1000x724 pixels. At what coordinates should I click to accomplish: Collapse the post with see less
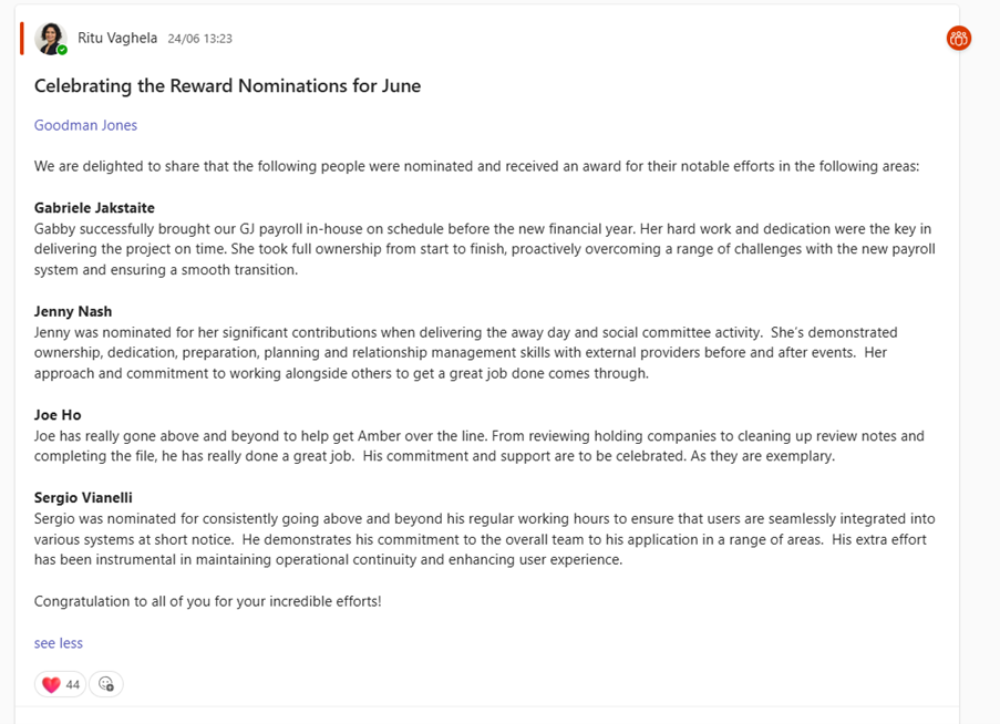click(58, 643)
